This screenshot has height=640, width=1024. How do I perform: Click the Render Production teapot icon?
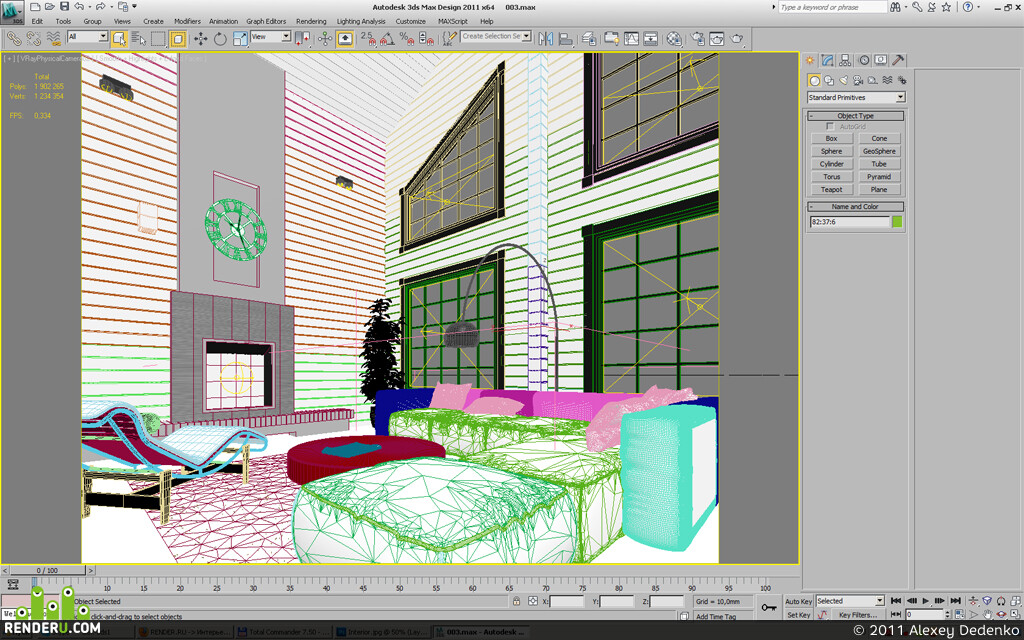(737, 39)
